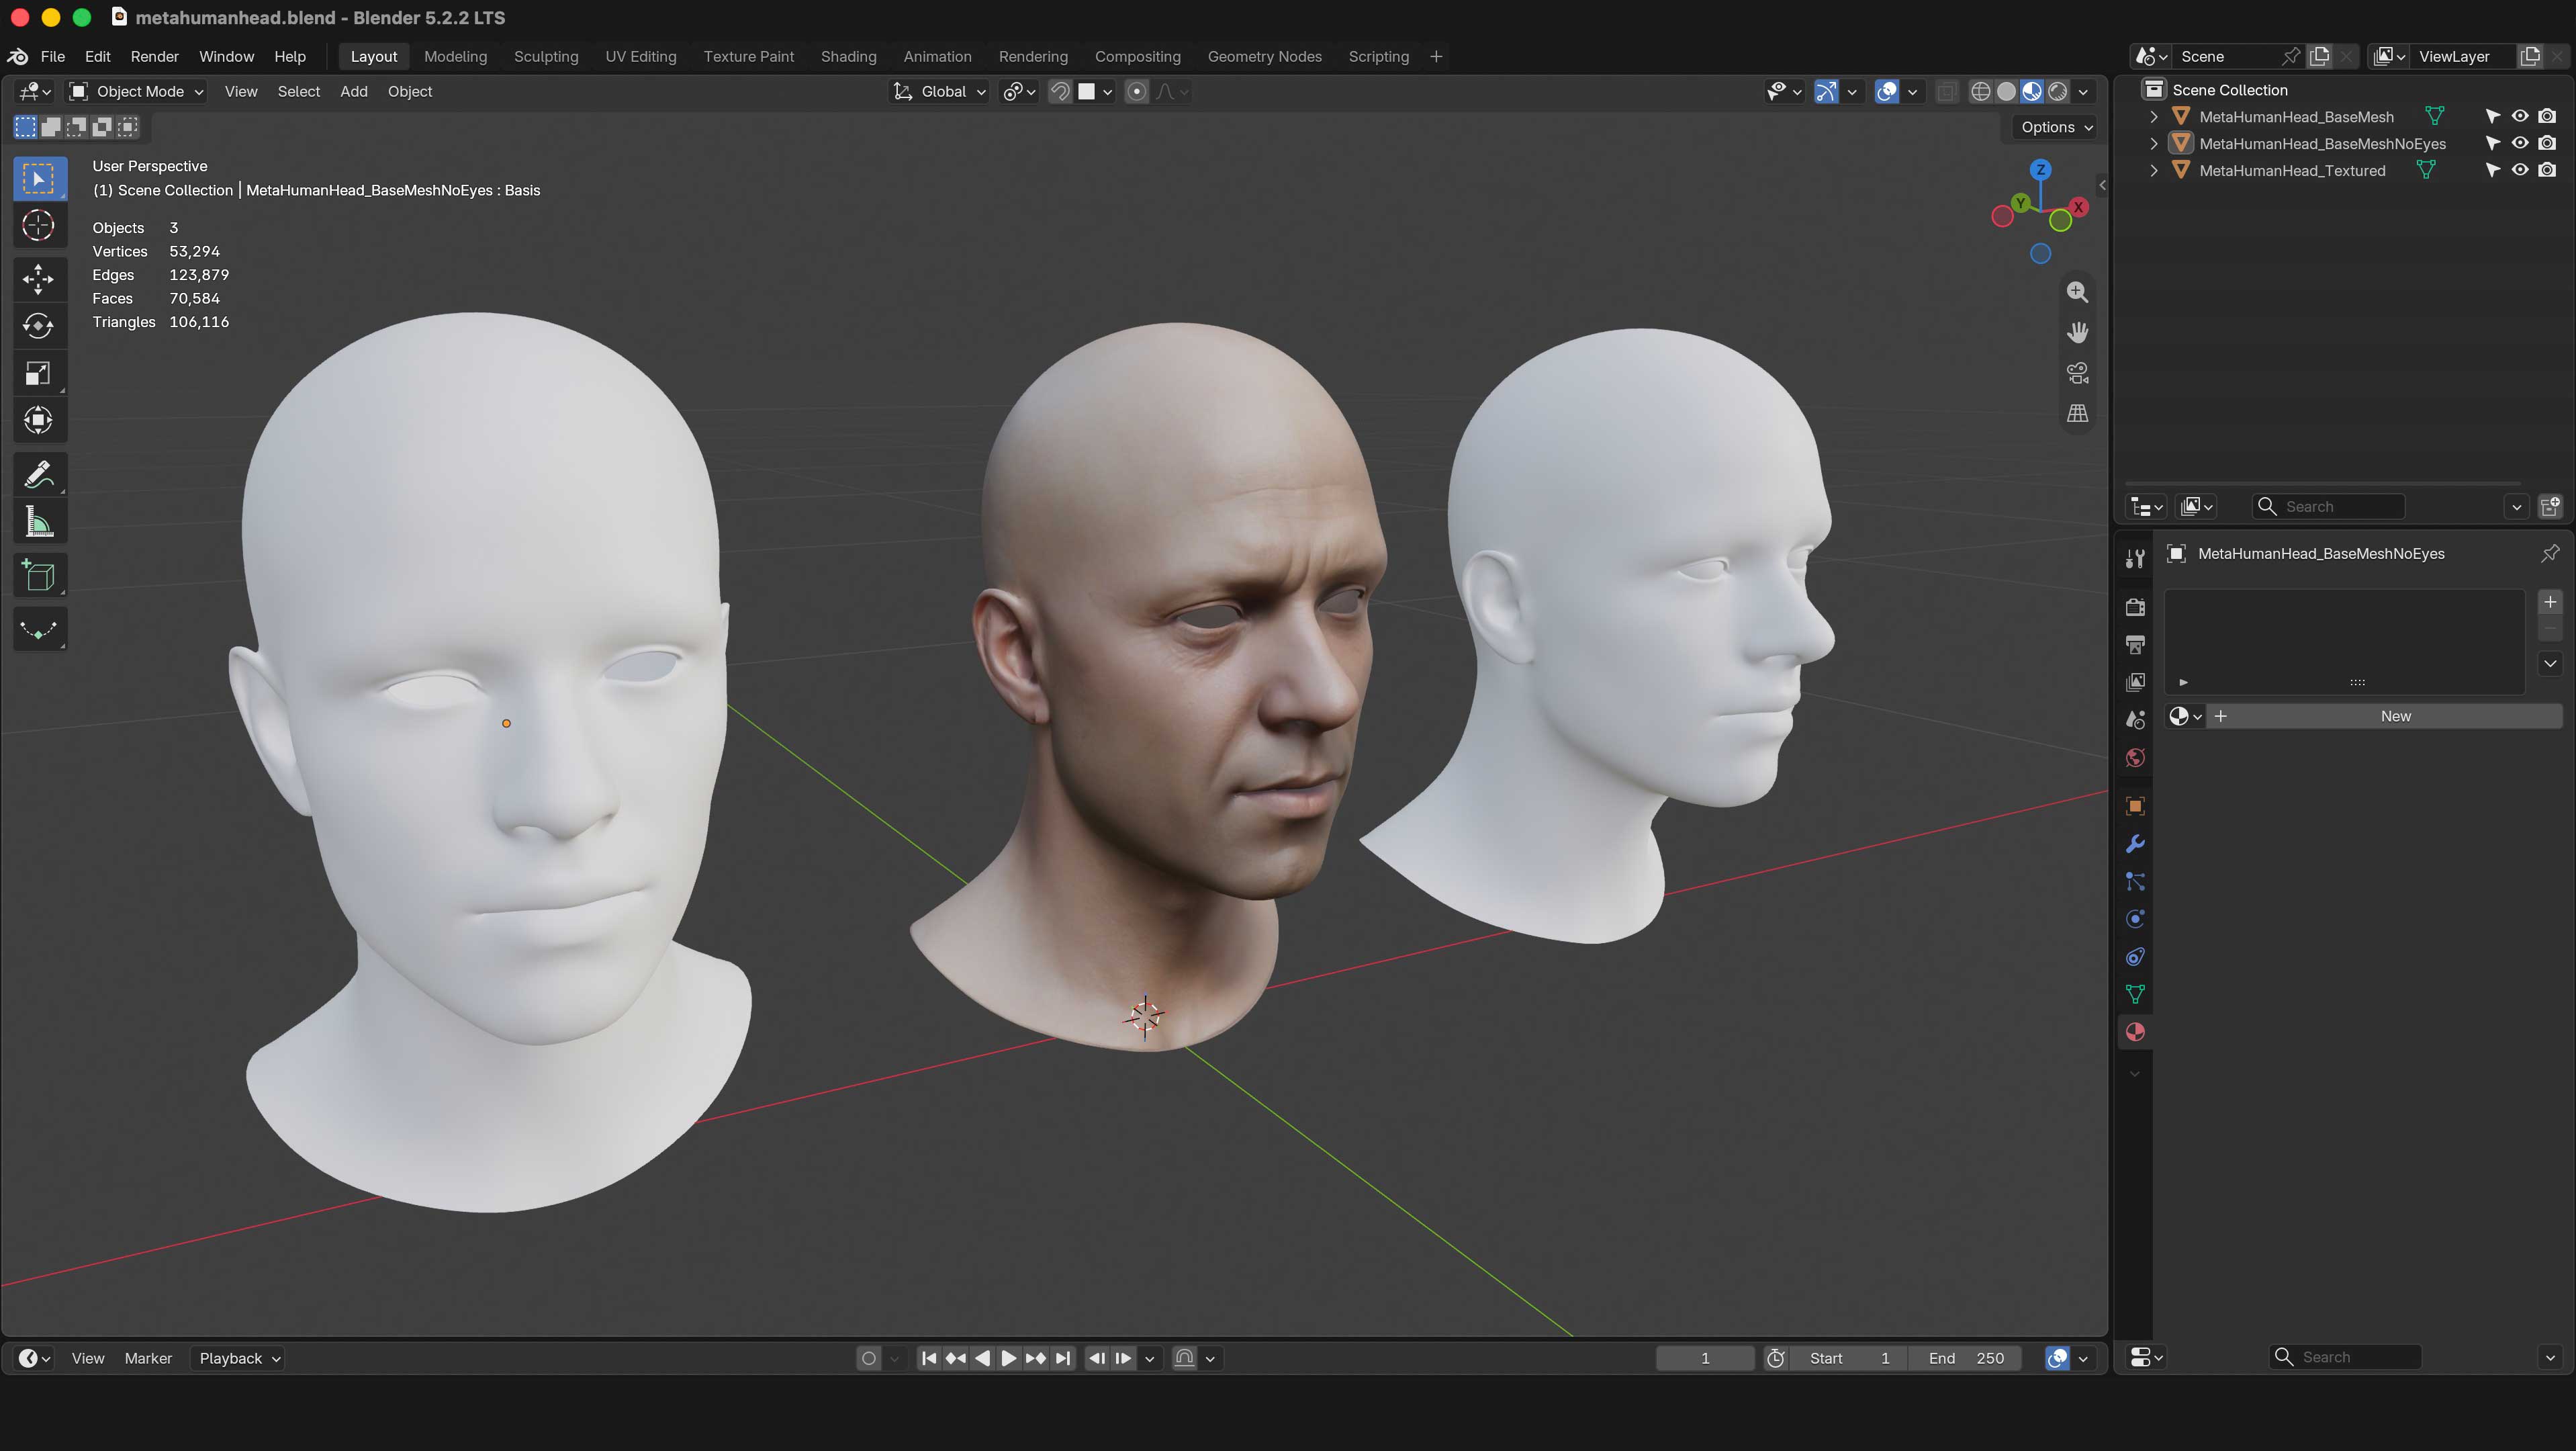
Task: Click the outliner Search field
Action: pyautogui.click(x=2328, y=507)
